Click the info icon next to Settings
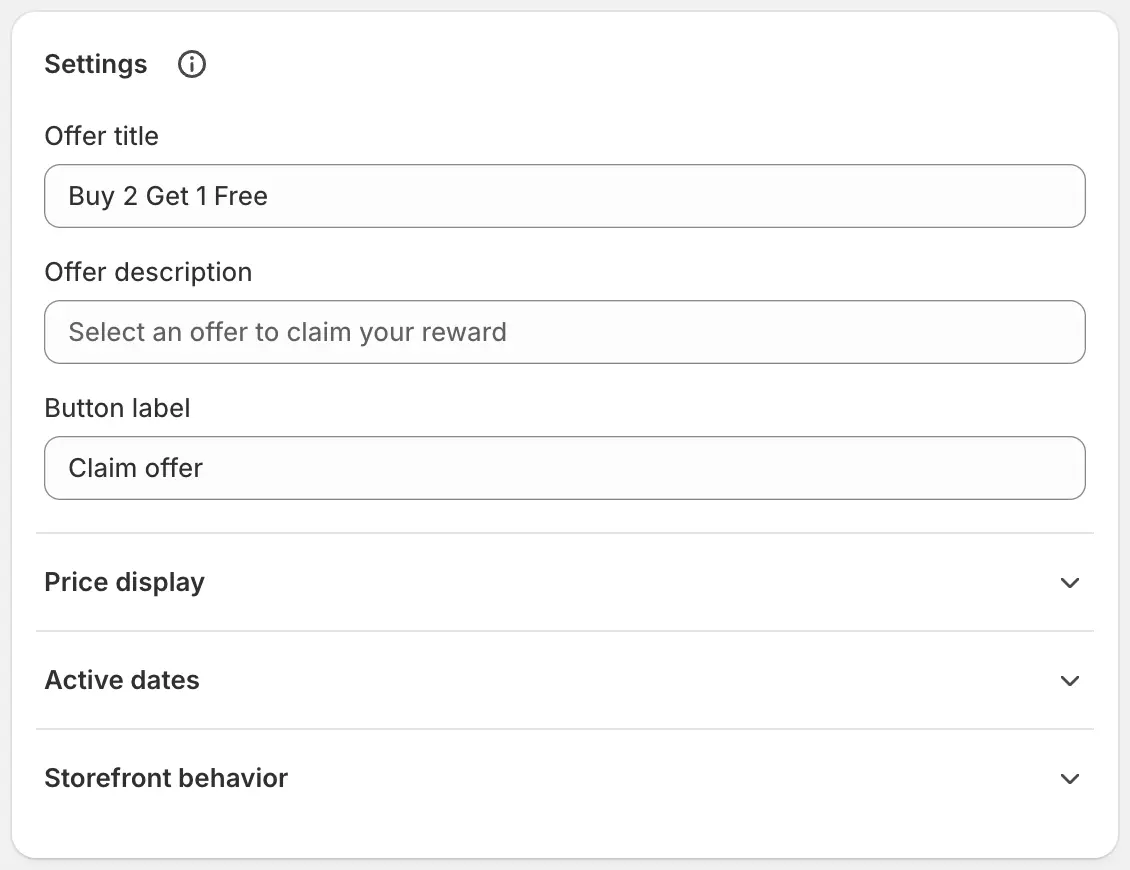Screen dimensions: 1130x870 pos(192,64)
